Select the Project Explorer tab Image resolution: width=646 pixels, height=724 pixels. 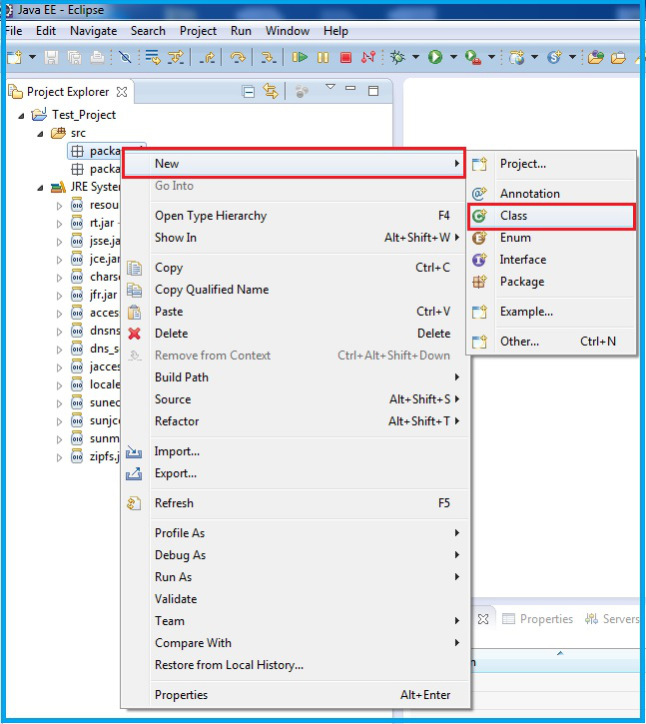coord(68,92)
